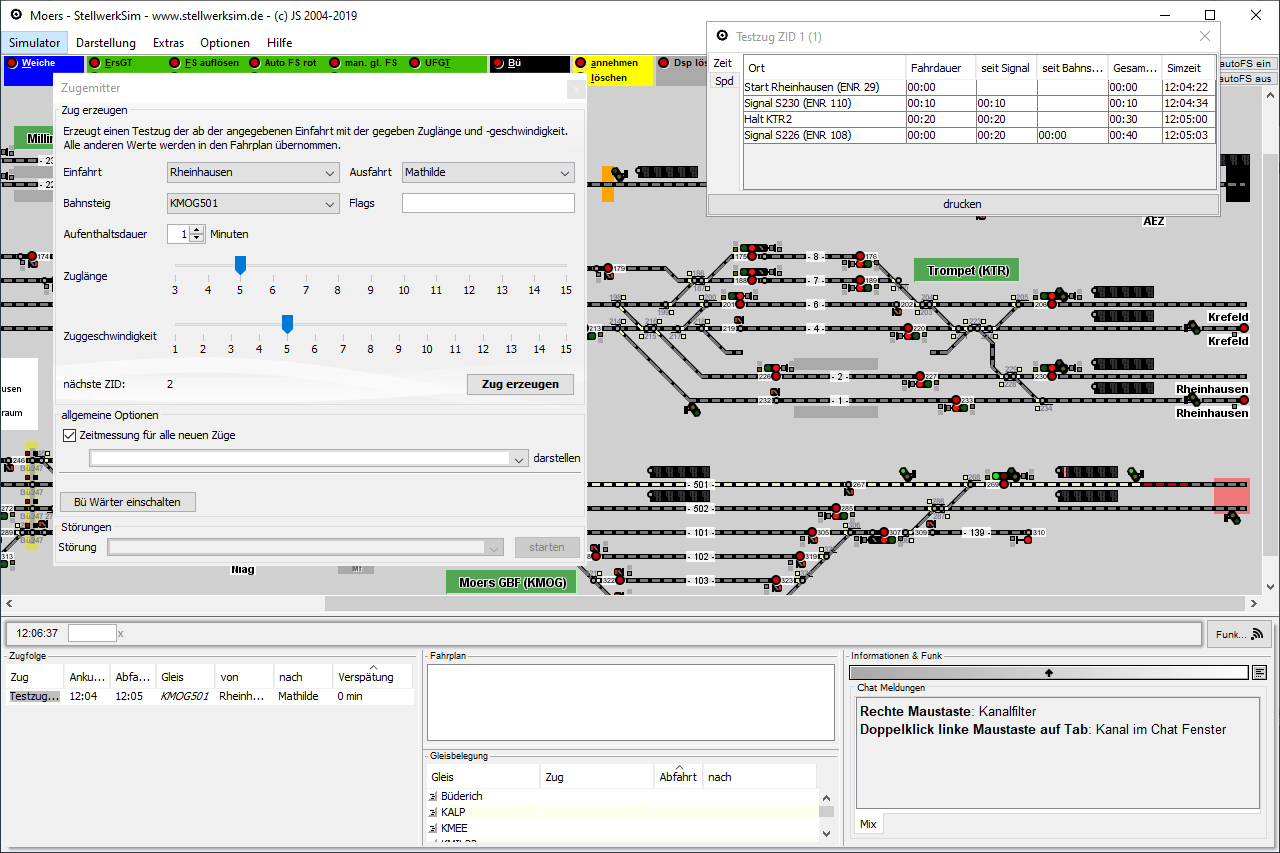Switch to the Spd tab
The width and height of the screenshot is (1280, 853).
click(723, 81)
